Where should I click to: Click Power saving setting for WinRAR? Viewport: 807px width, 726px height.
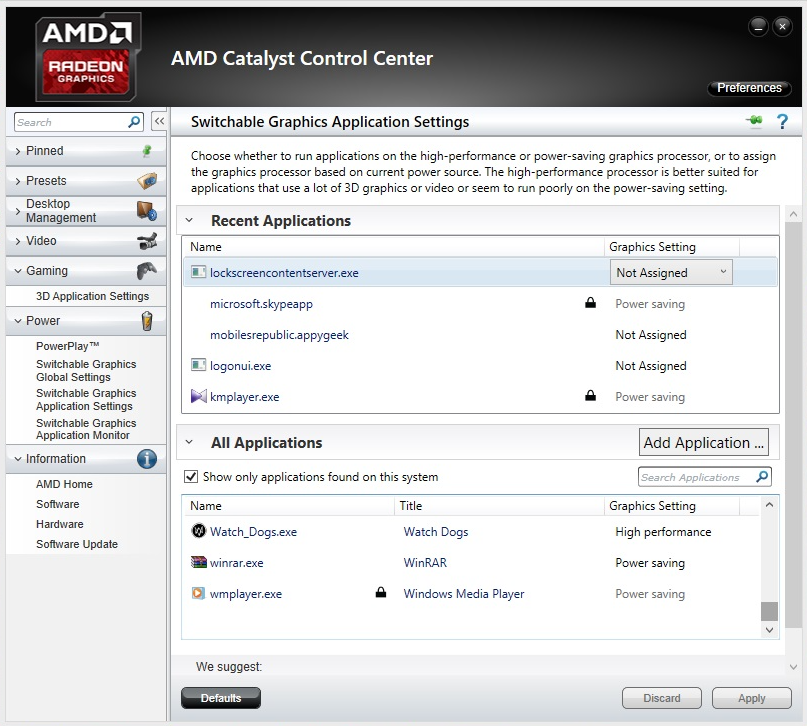(x=650, y=563)
